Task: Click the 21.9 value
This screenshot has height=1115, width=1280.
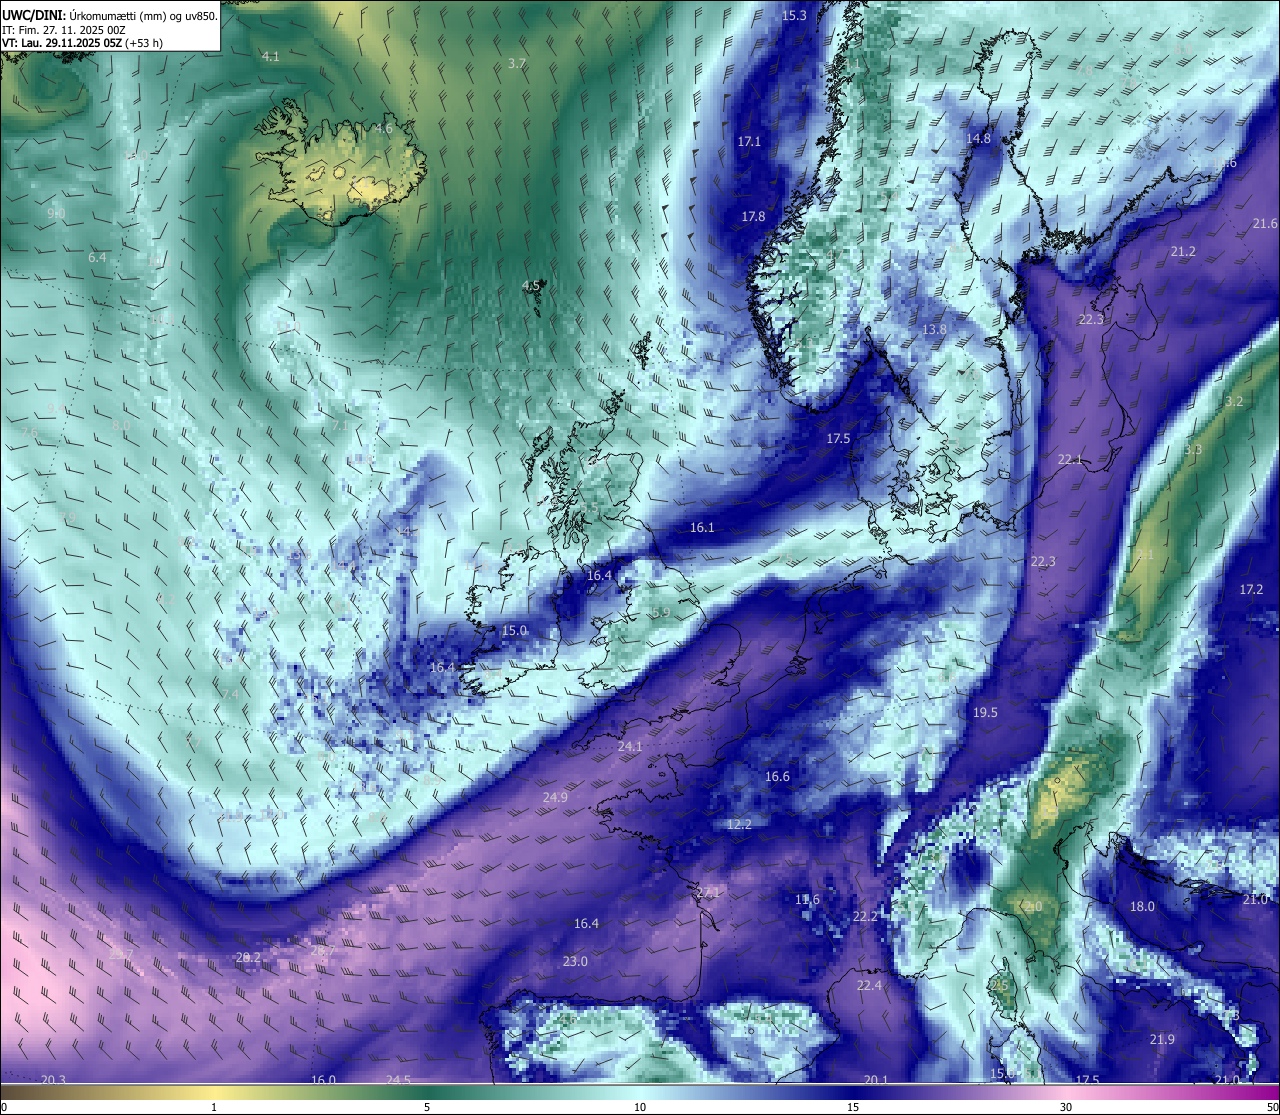Action: point(1162,1040)
